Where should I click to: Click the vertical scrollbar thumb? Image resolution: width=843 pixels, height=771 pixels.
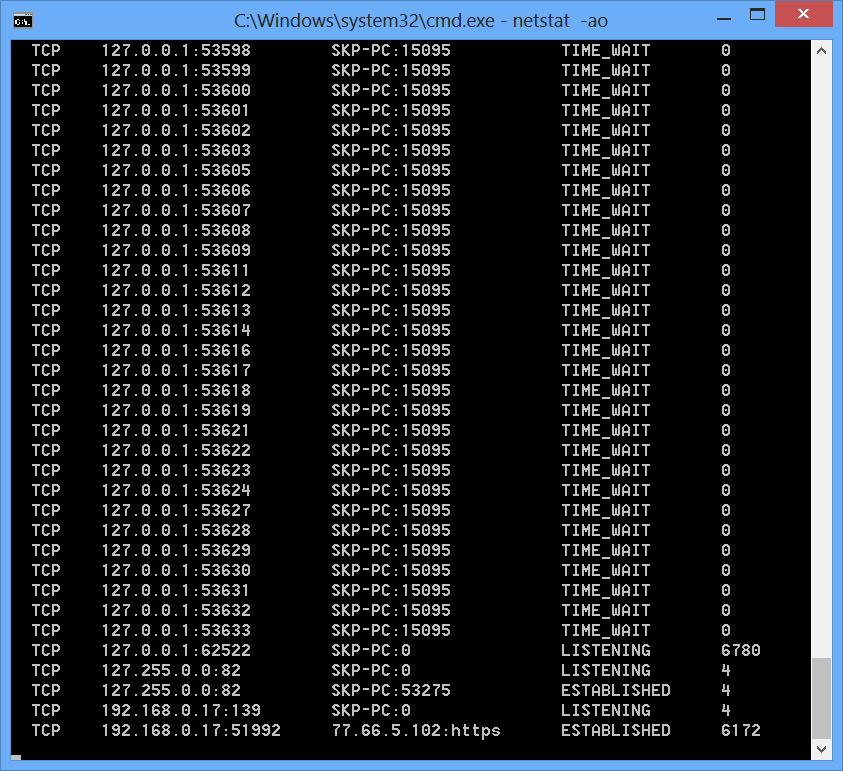(x=821, y=697)
